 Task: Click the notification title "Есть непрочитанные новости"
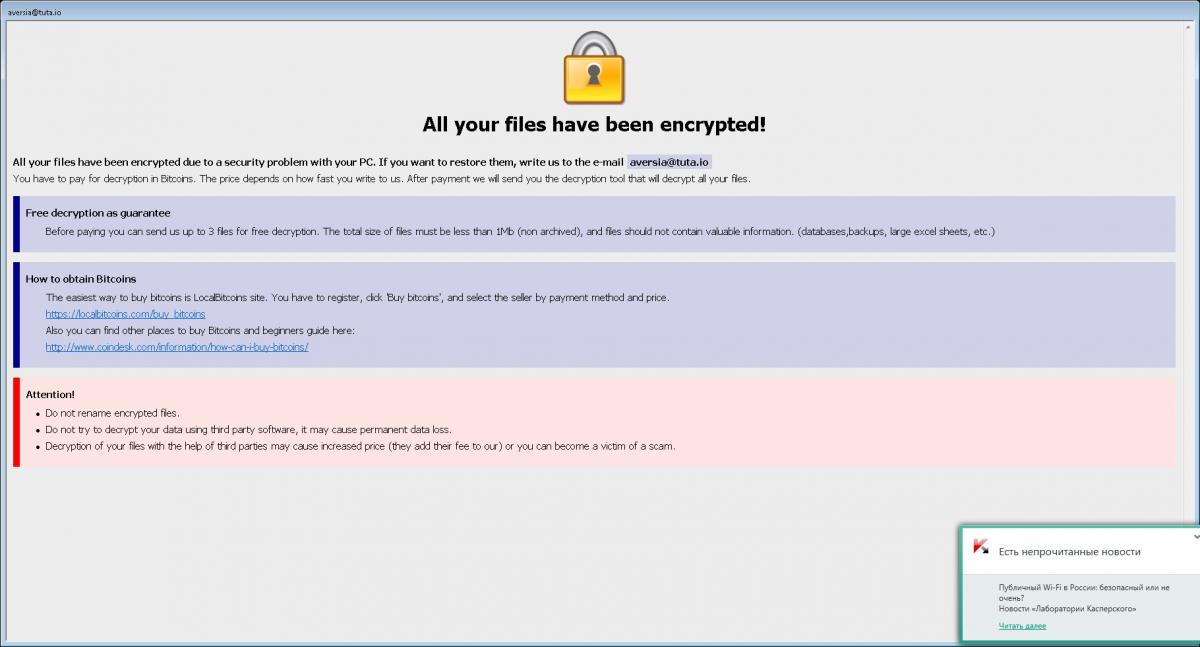coord(1069,551)
